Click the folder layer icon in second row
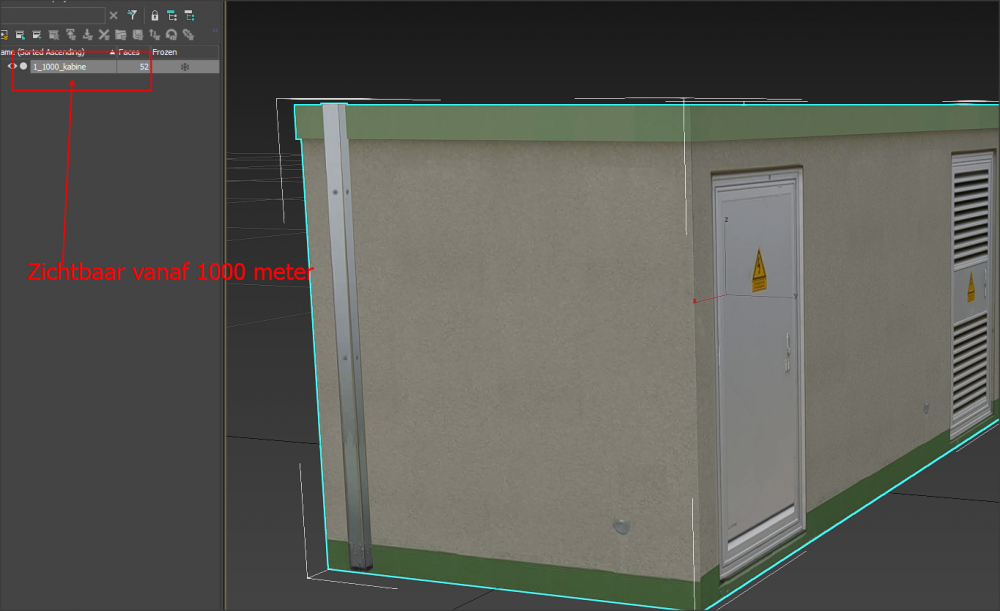This screenshot has height=611, width=1000. pos(121,34)
